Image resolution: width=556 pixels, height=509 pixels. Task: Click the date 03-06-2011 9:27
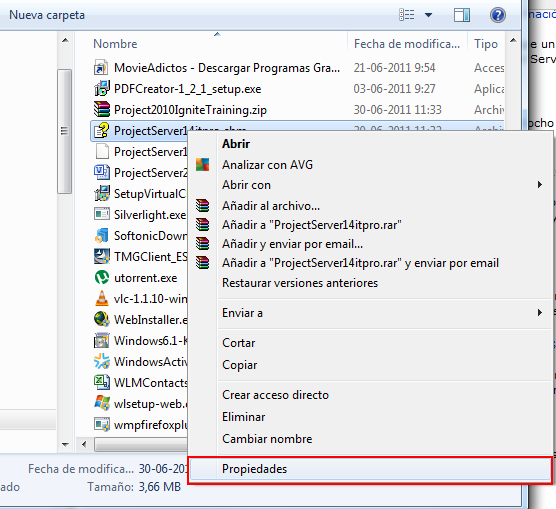pos(394,88)
